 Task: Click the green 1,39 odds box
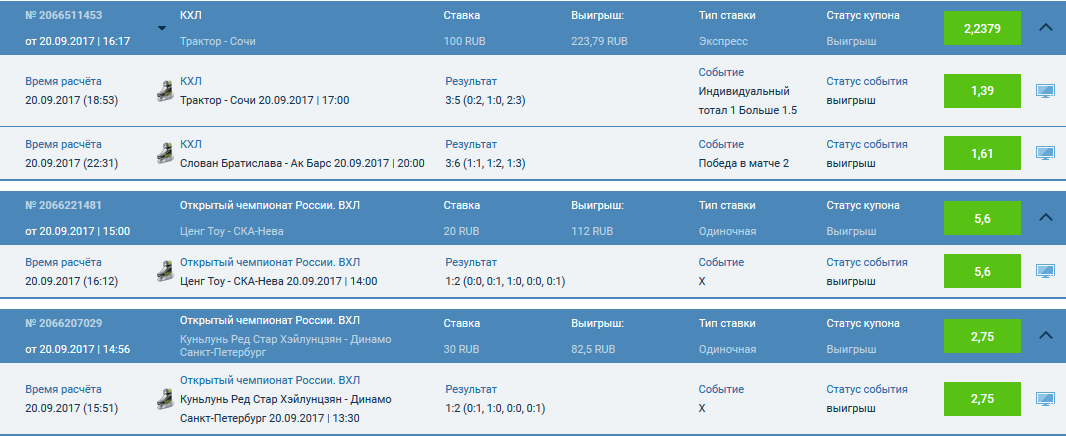coord(982,91)
